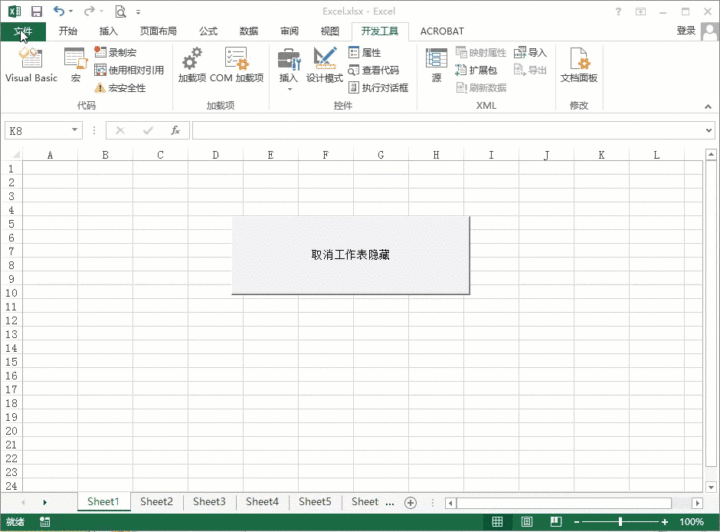
Task: Switch to the Sheet2 tab
Action: tap(157, 502)
